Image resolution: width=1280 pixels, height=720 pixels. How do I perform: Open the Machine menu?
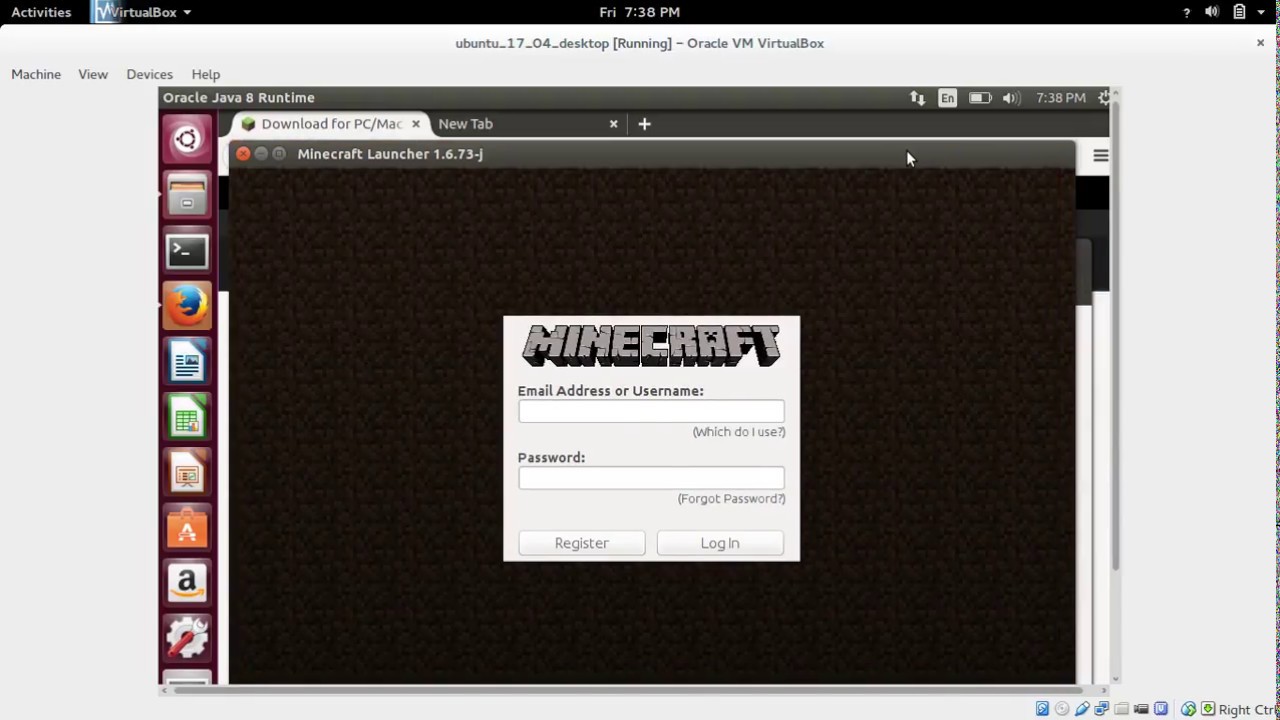(x=36, y=74)
